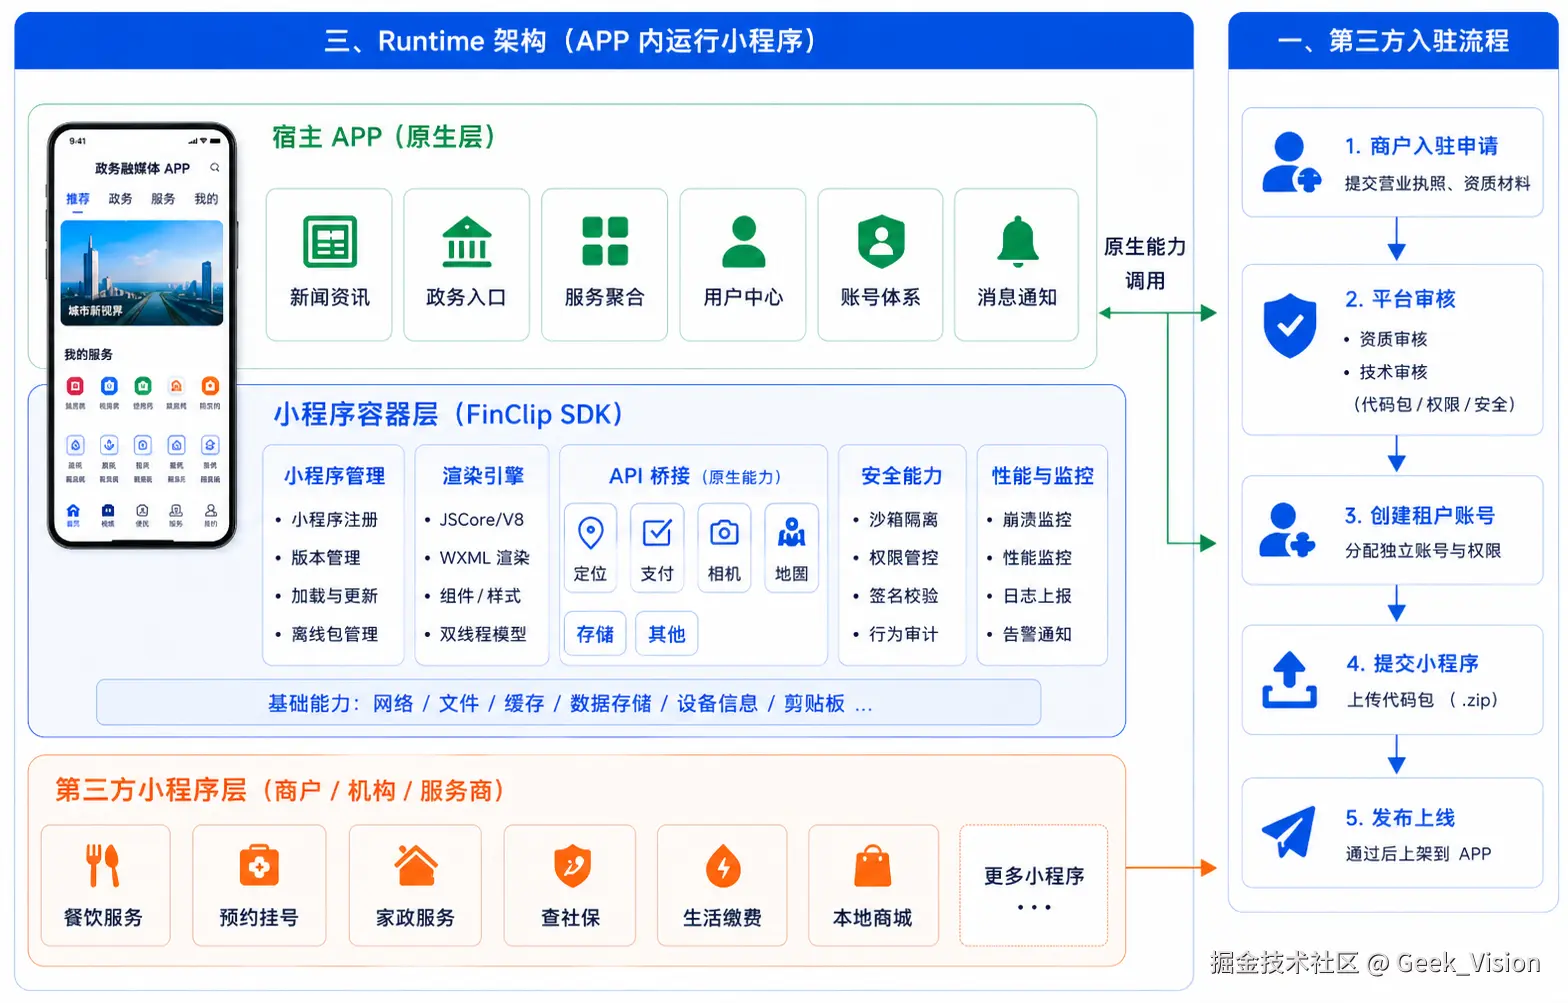Viewport: 1568px width, 1003px height.
Task: Switch to the 推荐 tab in phone
Action: (78, 199)
